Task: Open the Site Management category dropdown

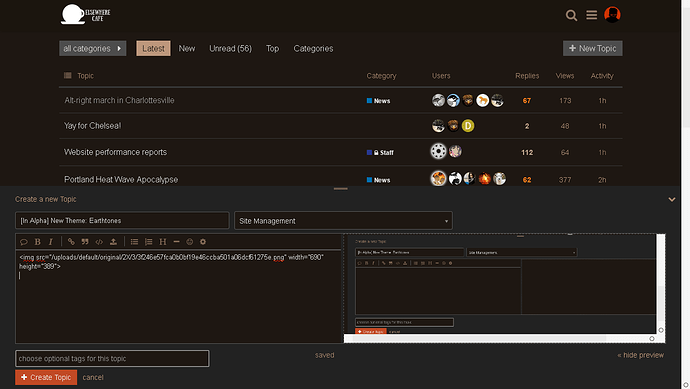Action: pyautogui.click(x=343, y=220)
